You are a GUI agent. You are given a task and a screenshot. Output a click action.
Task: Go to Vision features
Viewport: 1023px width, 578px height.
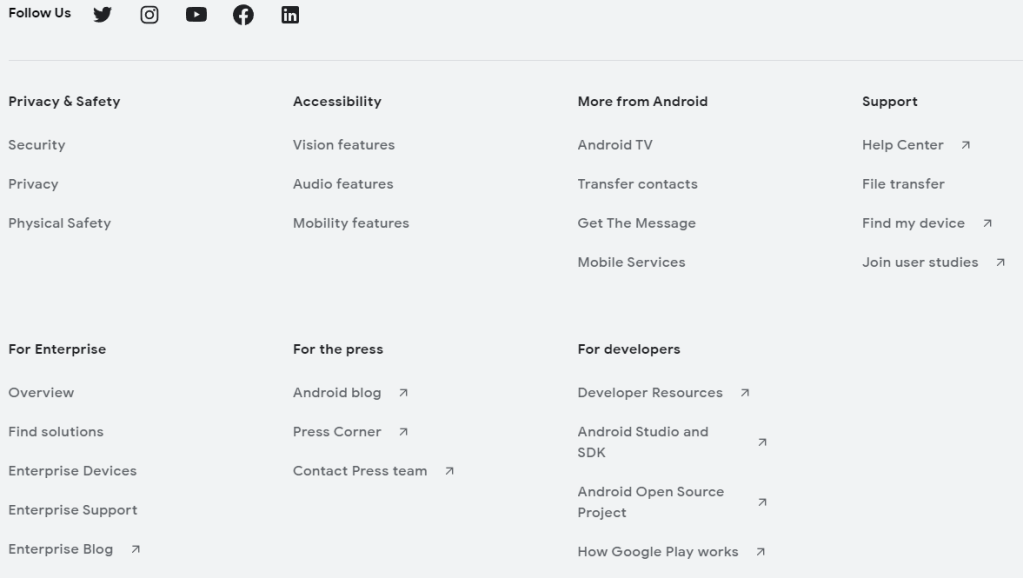pos(344,145)
